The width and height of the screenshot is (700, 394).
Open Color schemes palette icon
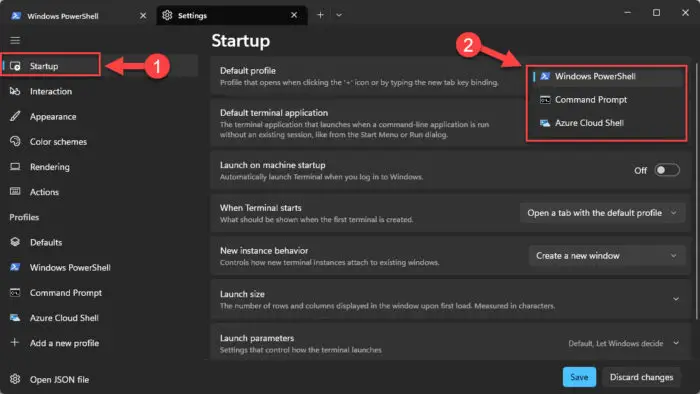(x=15, y=141)
